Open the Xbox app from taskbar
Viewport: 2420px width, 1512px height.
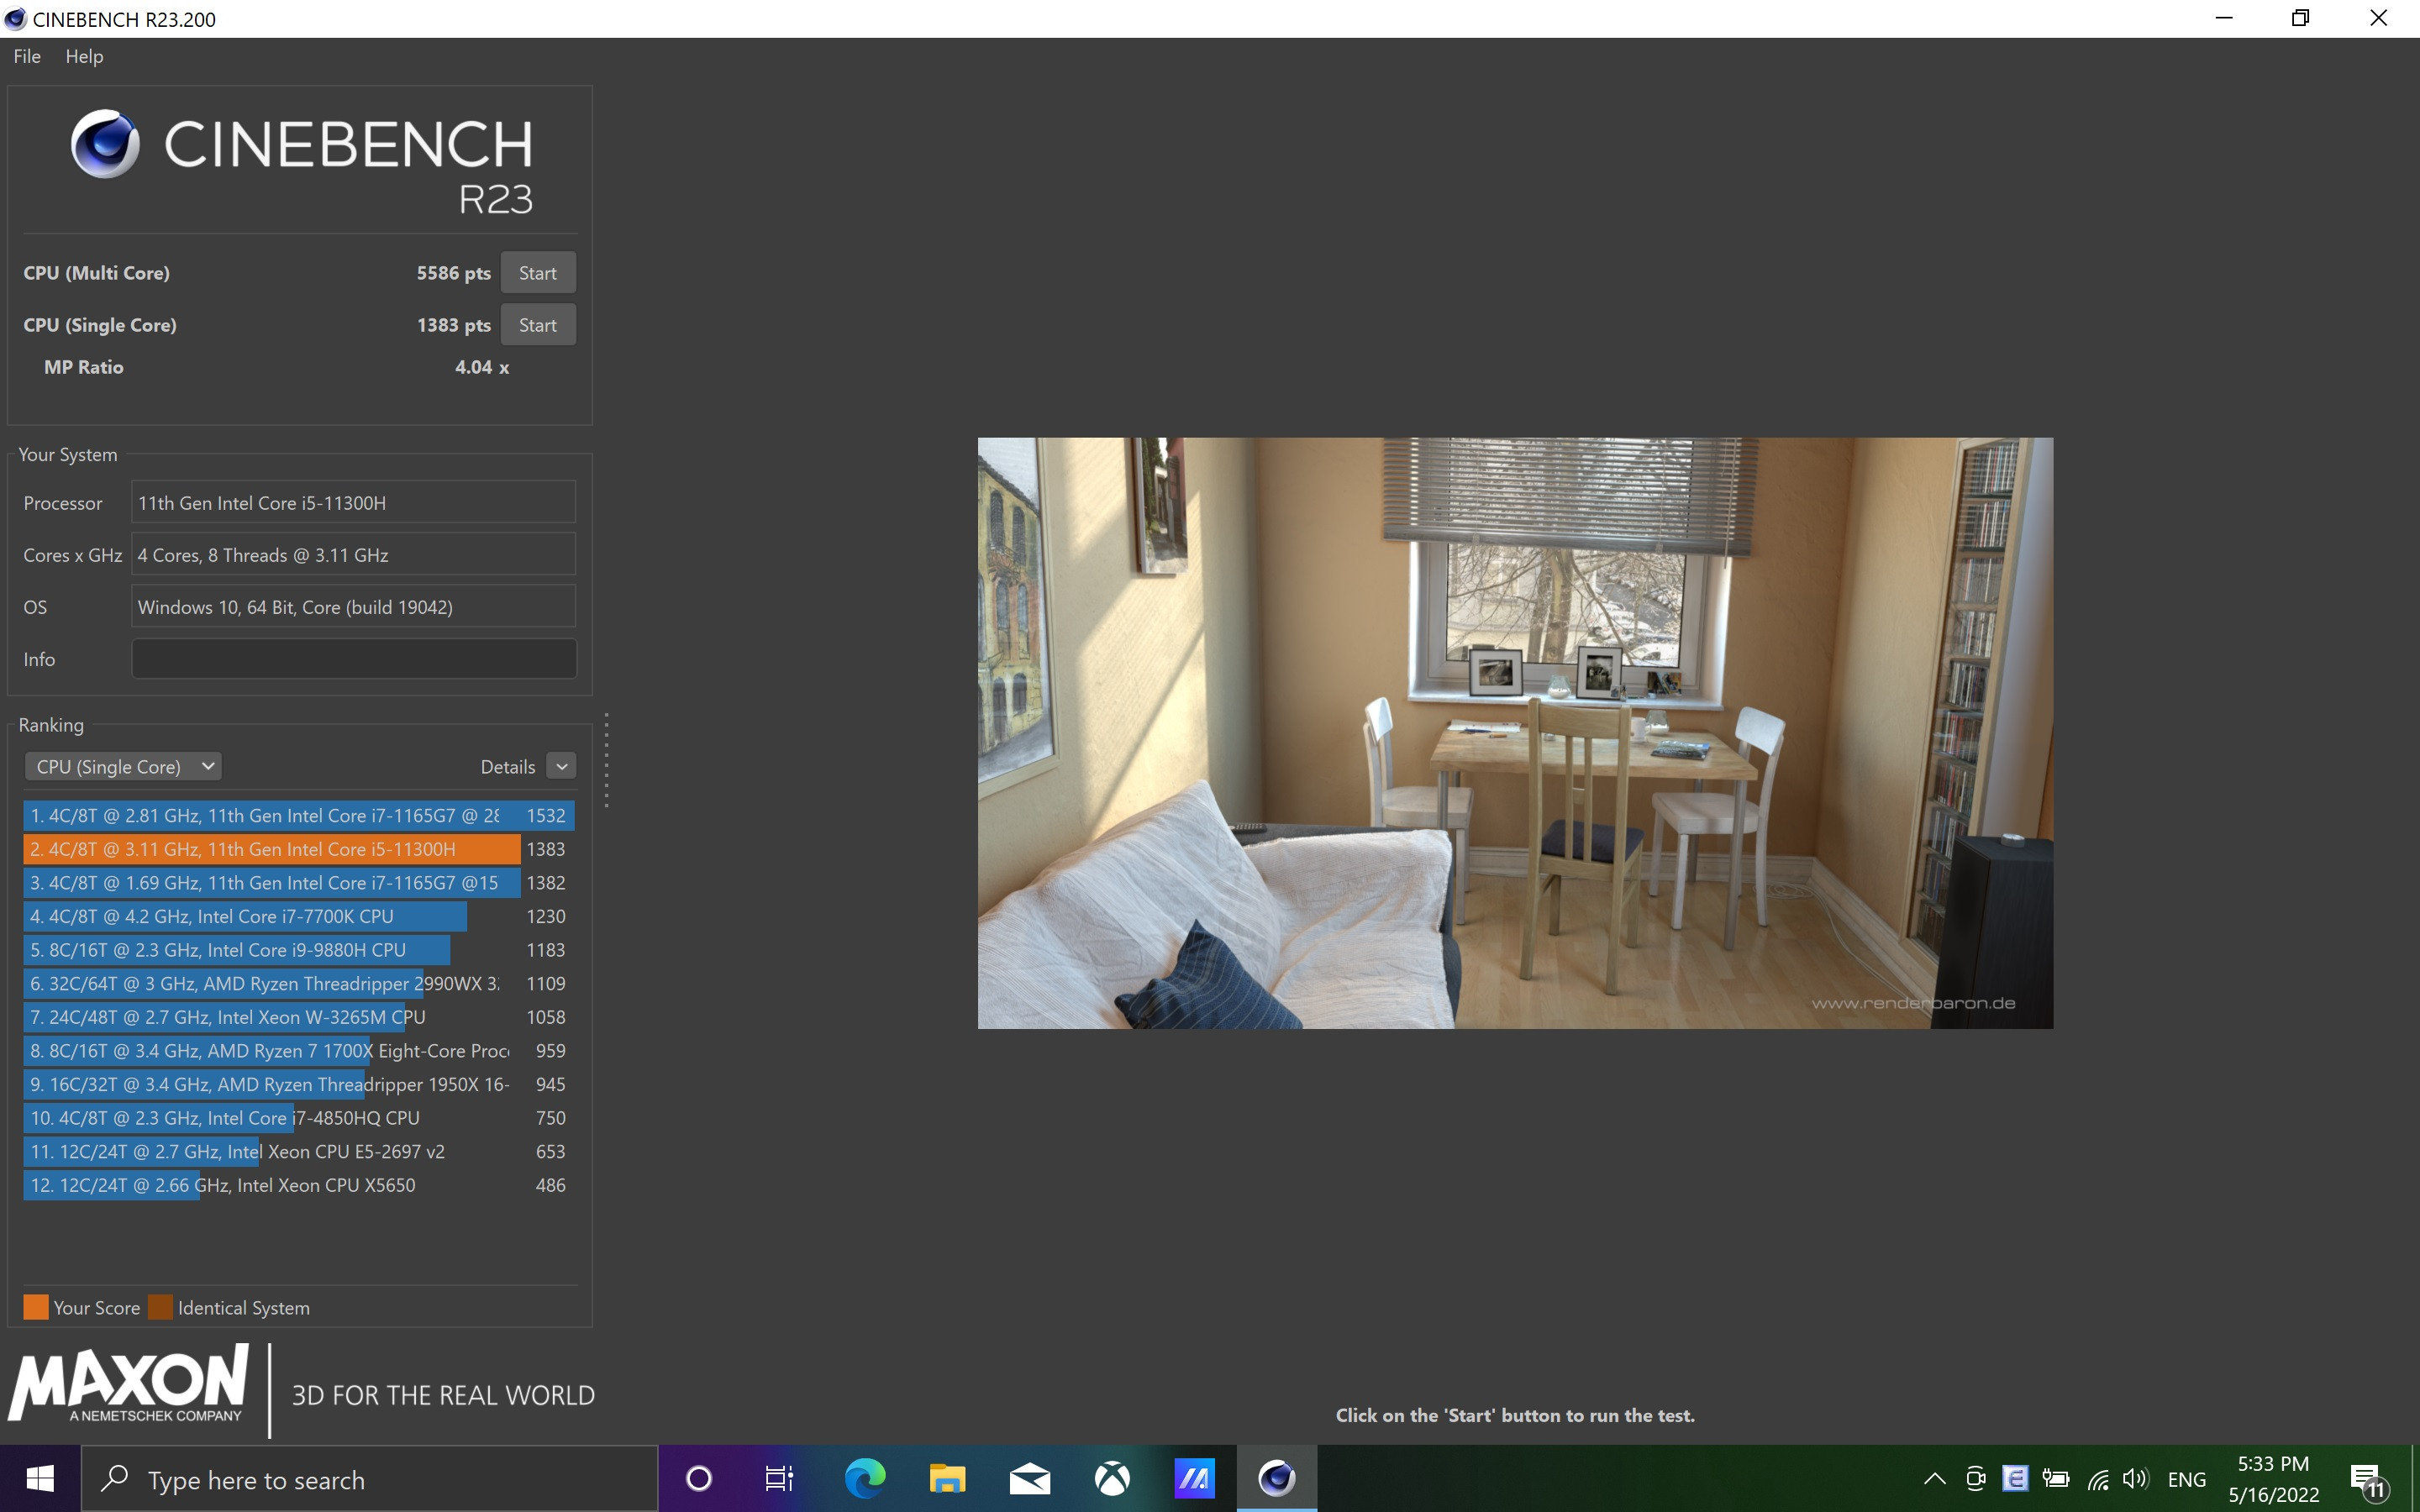click(1112, 1478)
